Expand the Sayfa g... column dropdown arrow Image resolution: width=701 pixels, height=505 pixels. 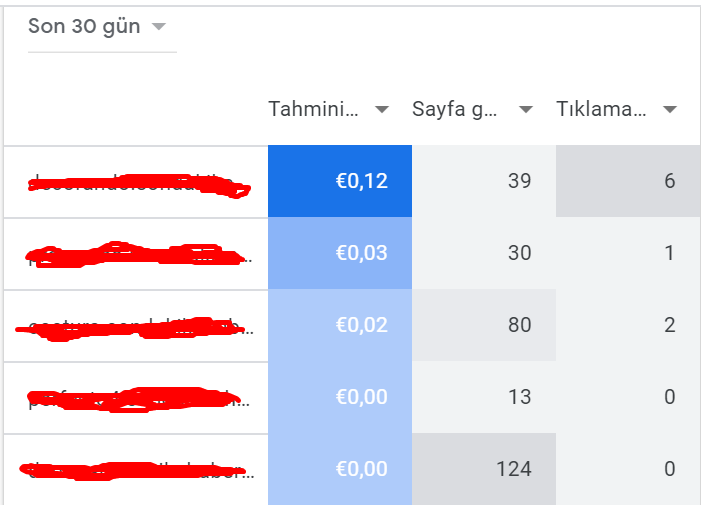tap(526, 109)
